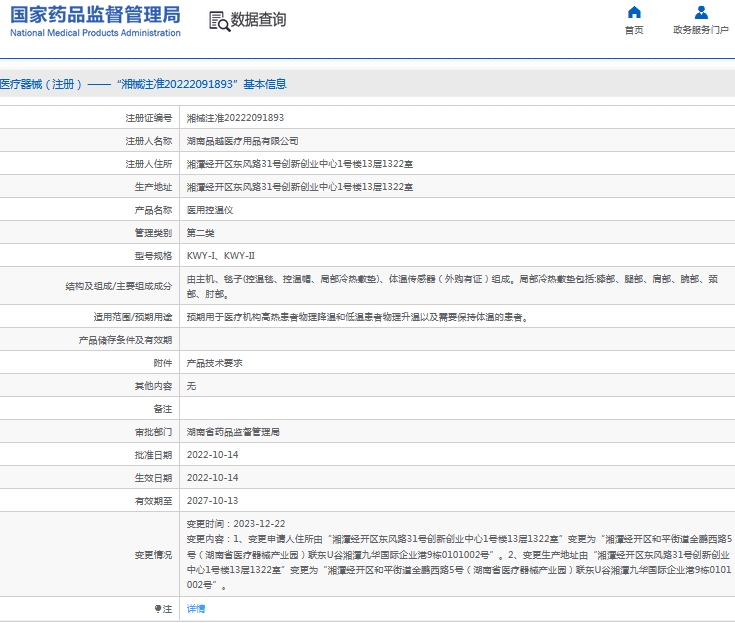The image size is (735, 623).
Task: Click the 生效日期 label
Action: [x=153, y=478]
